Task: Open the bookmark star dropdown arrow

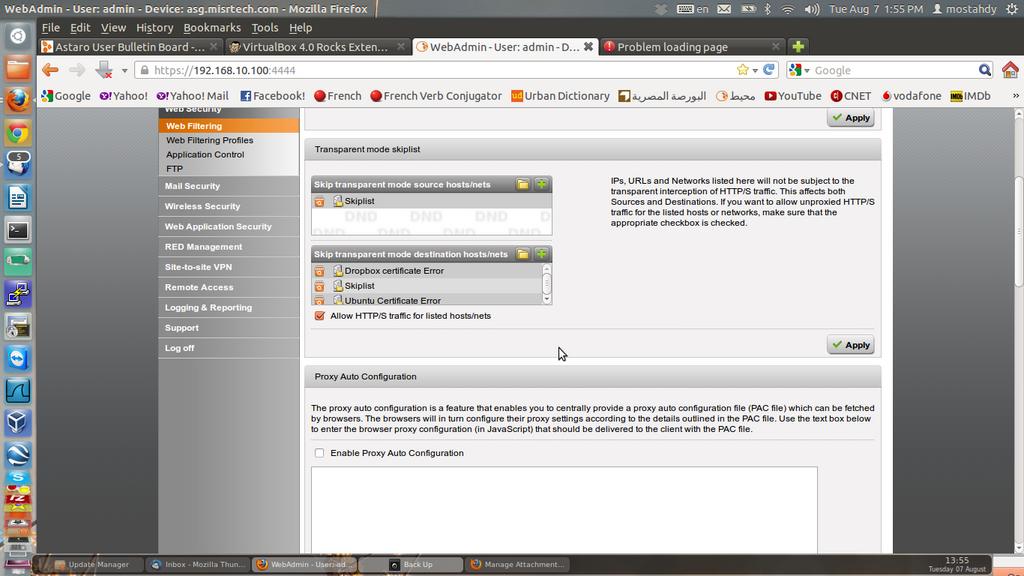Action: tap(755, 71)
